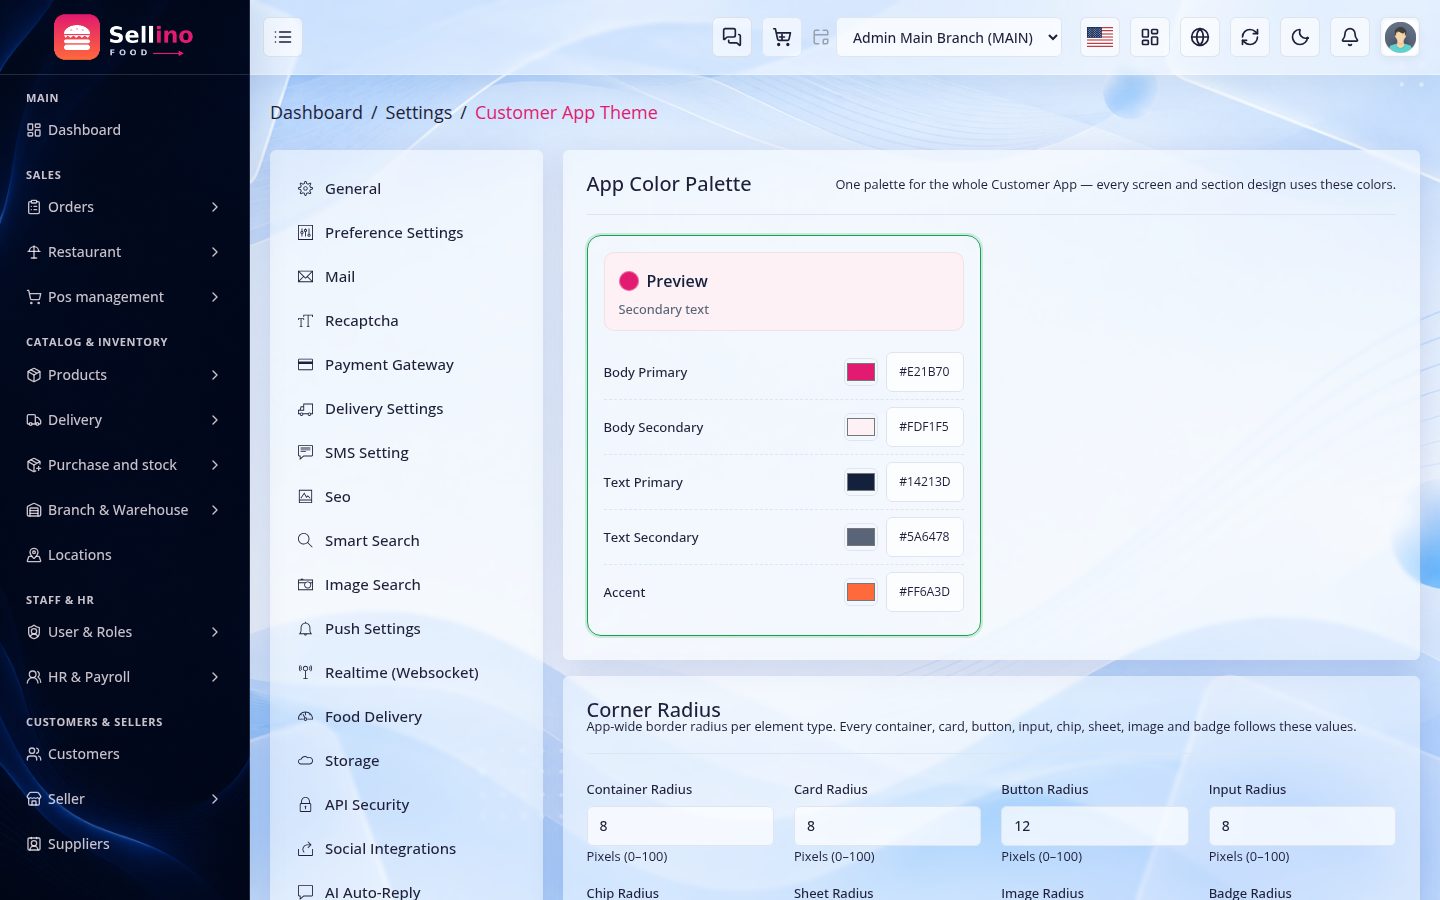Image resolution: width=1440 pixels, height=900 pixels.
Task: Focus the Button Radius input field
Action: (1095, 826)
